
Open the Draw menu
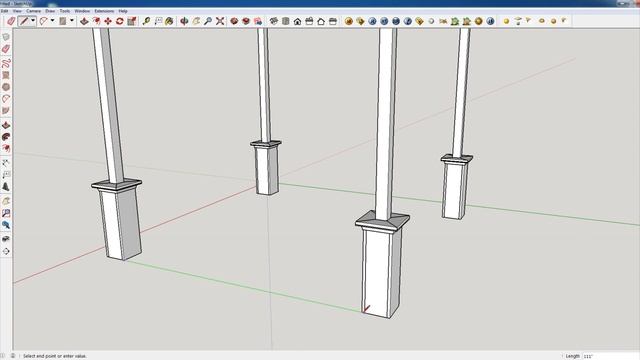tap(50, 11)
